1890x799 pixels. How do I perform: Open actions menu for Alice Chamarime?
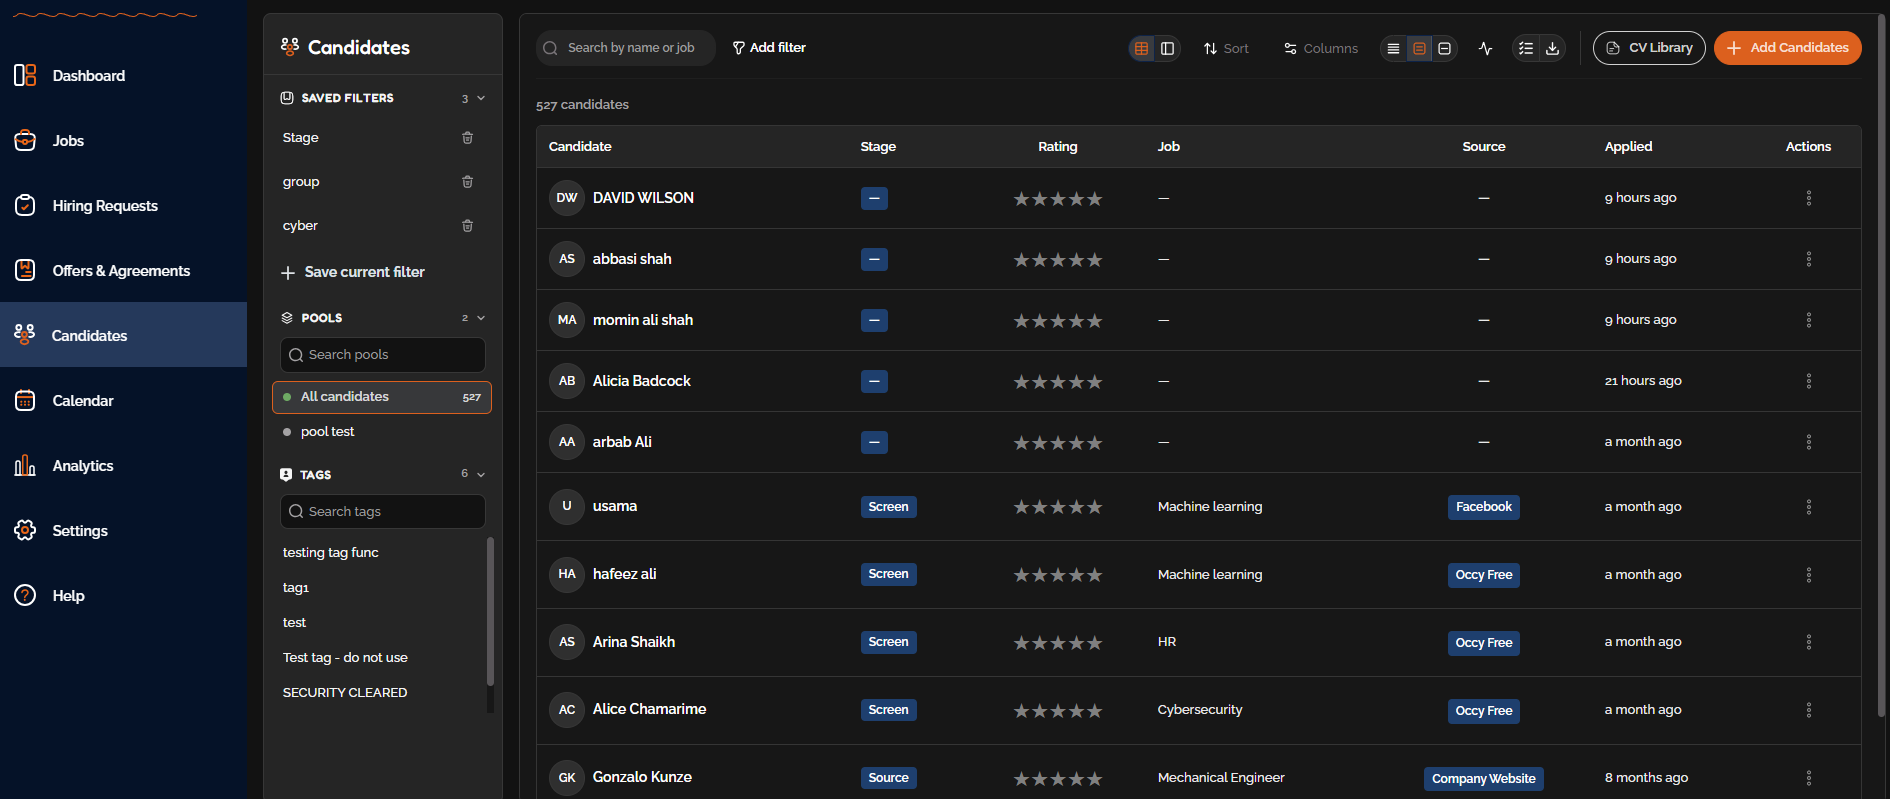coord(1809,710)
